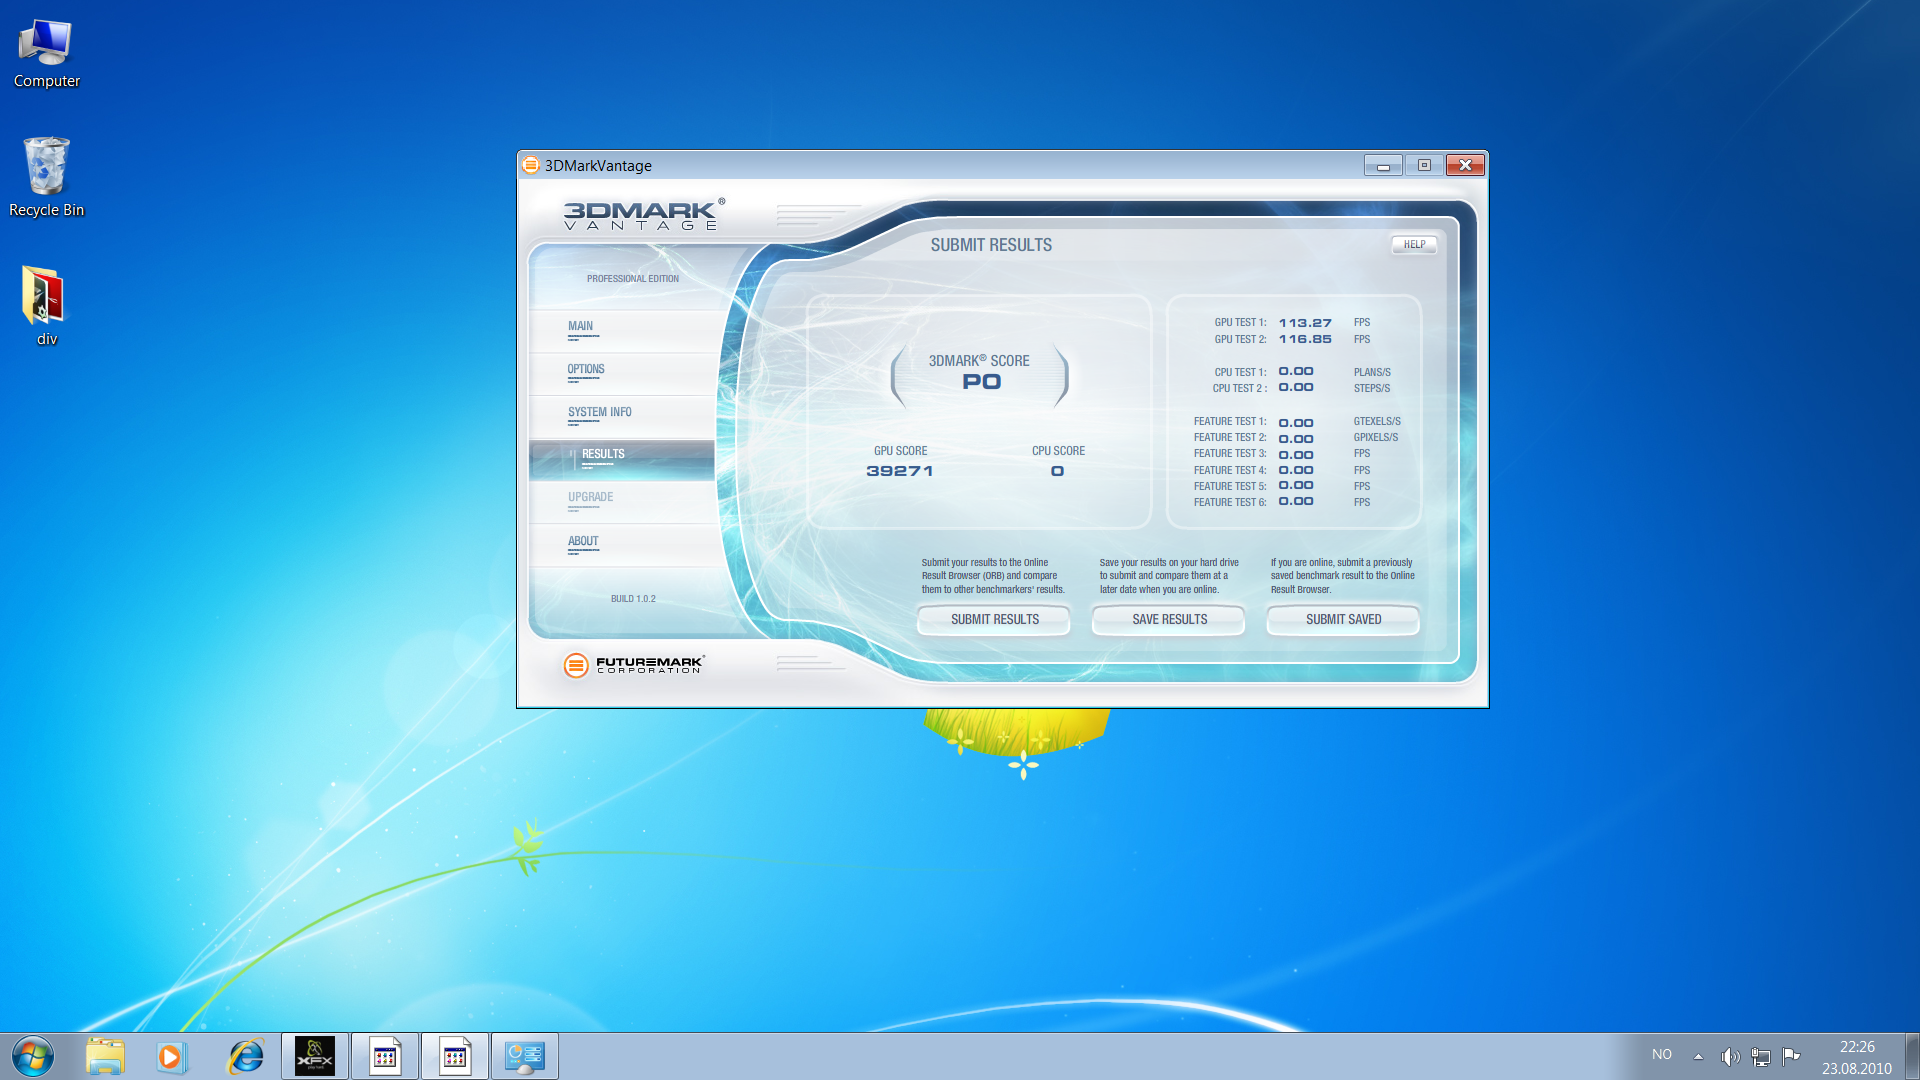Click the SAVE RESULTS button

pyautogui.click(x=1169, y=620)
